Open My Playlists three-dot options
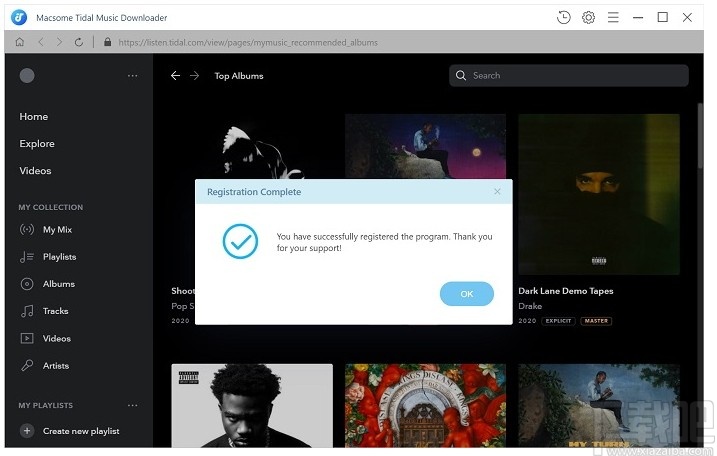This screenshot has height=456, width=717. [133, 405]
